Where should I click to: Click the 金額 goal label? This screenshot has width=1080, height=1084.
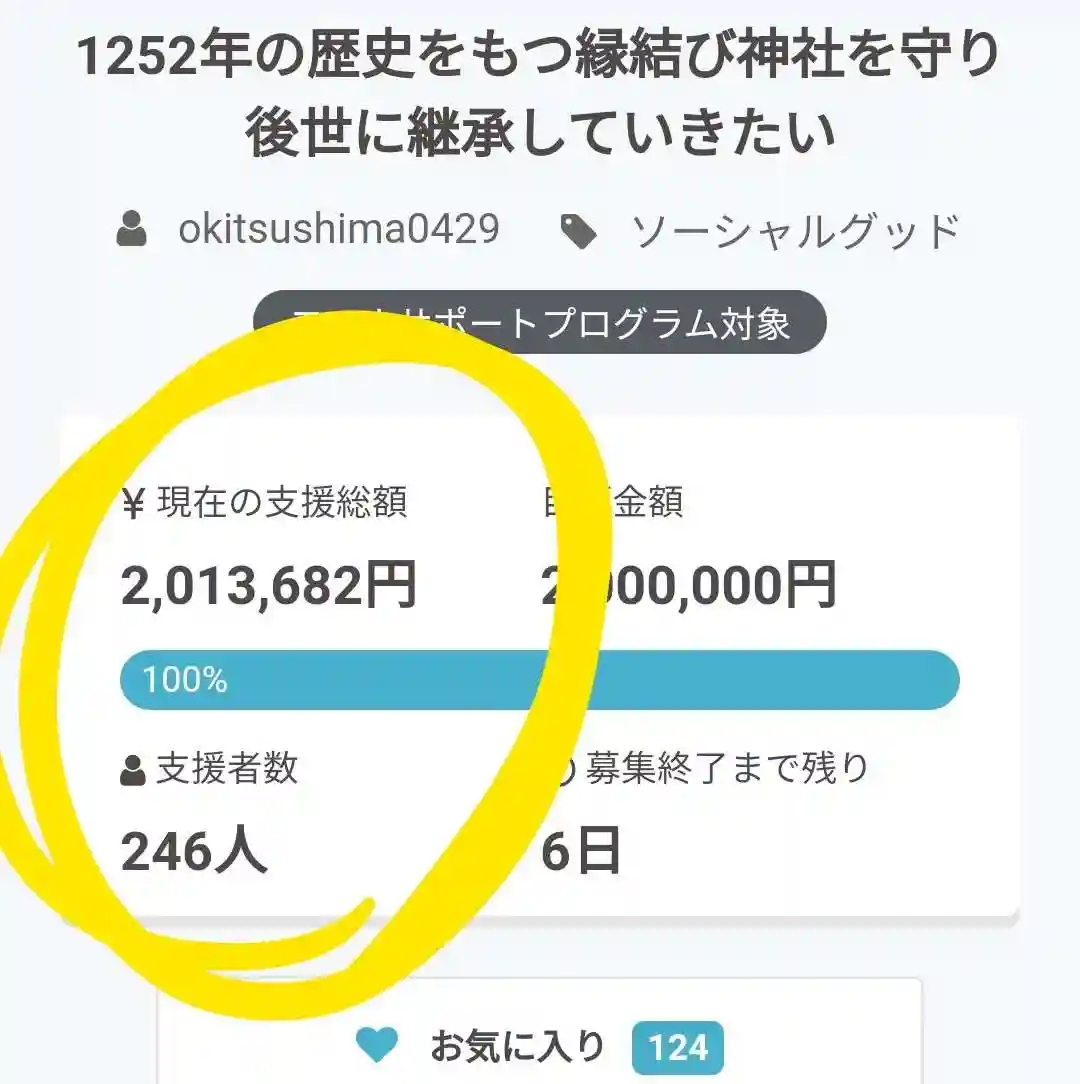click(x=647, y=503)
